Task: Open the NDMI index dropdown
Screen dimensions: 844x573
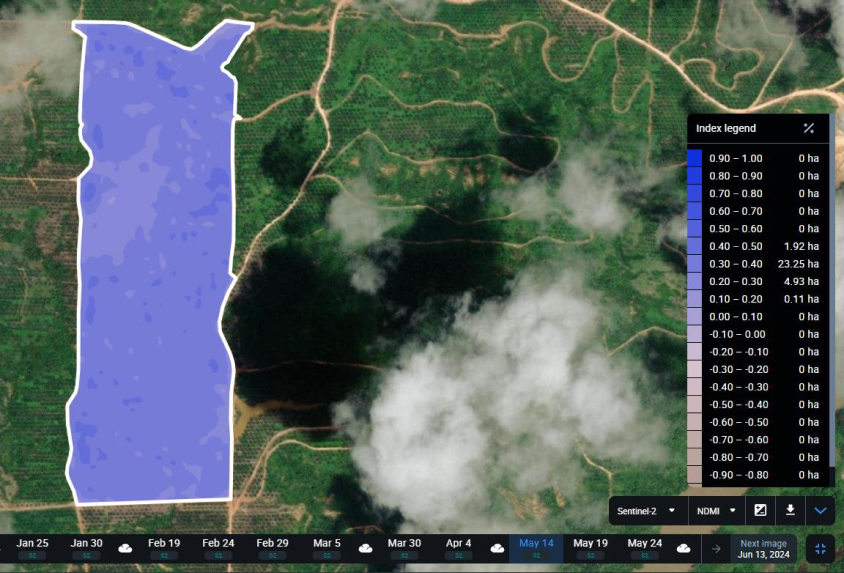Action: pos(716,511)
